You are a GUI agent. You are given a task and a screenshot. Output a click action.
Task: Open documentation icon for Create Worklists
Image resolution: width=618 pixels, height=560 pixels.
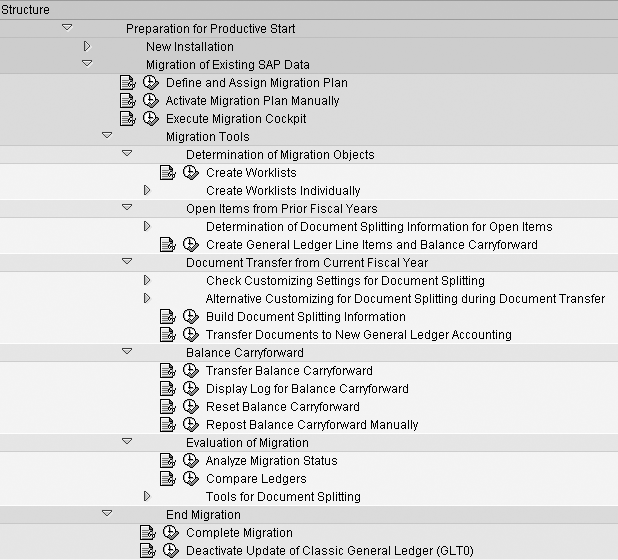[168, 173]
